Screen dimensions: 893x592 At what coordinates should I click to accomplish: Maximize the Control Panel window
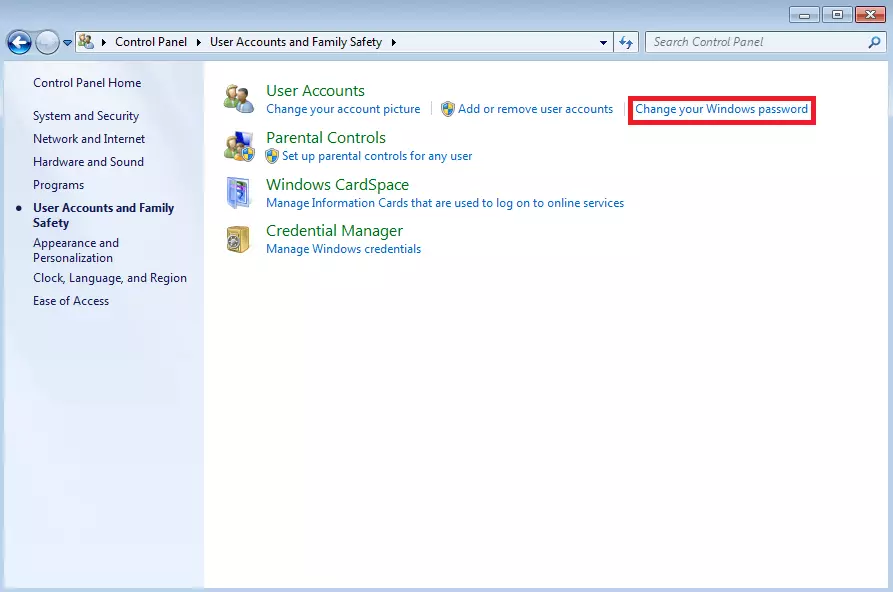click(837, 15)
